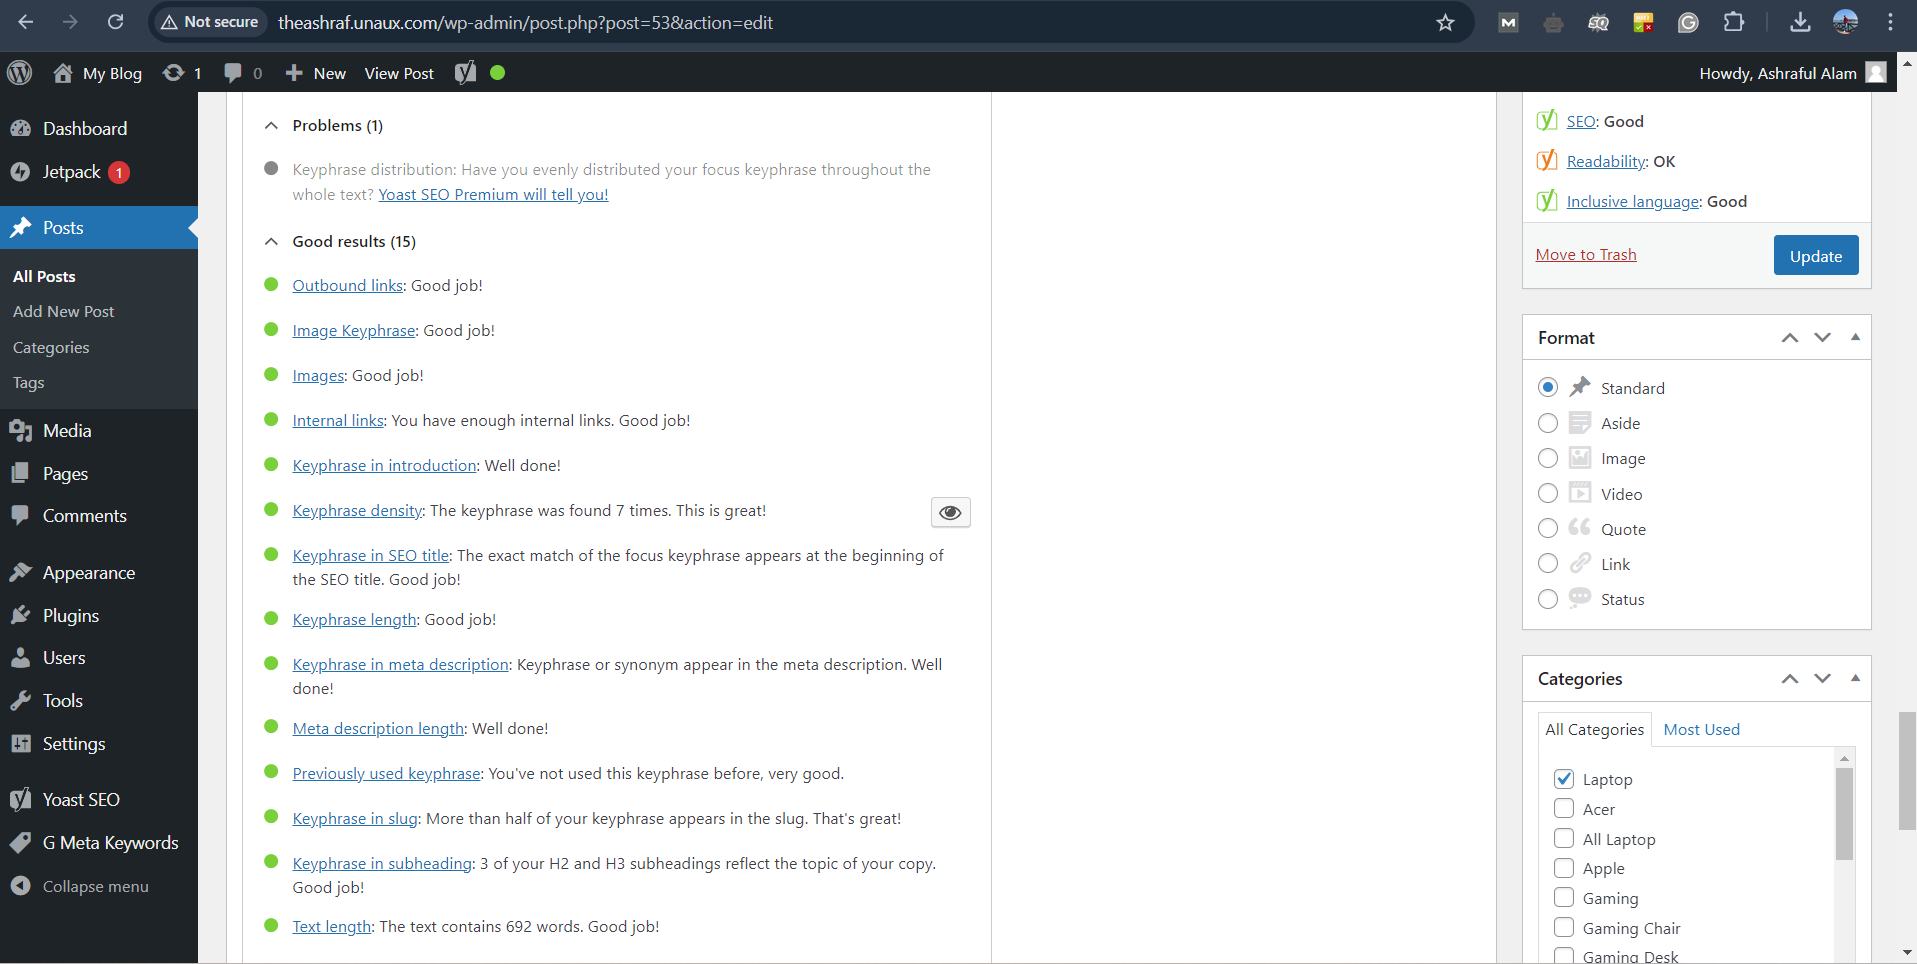Toggle the keyphrase density highlight eye button

[950, 512]
